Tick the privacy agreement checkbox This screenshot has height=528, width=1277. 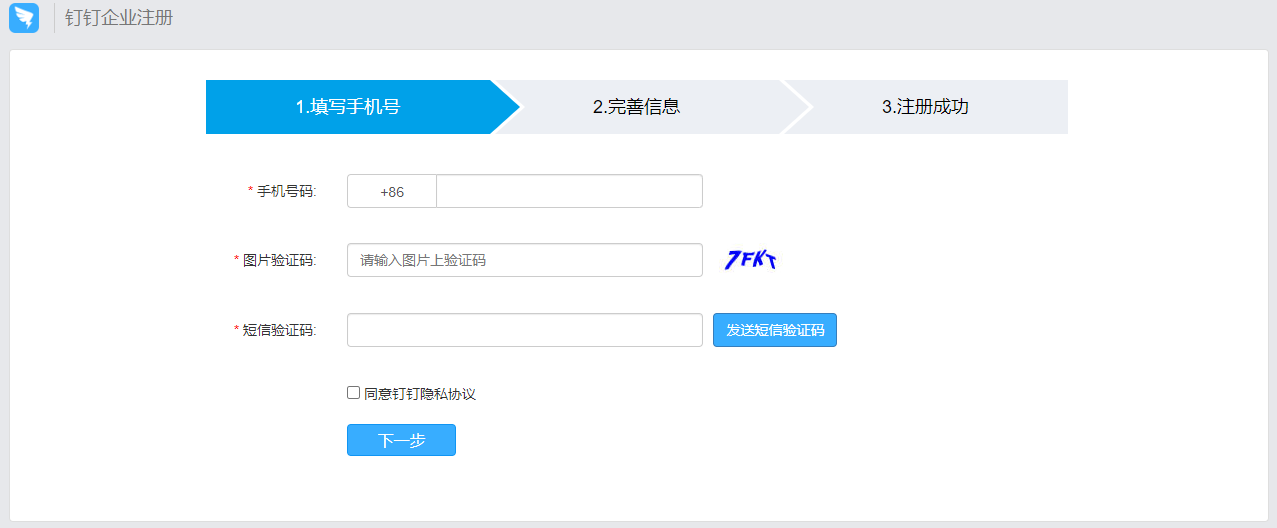tap(353, 393)
